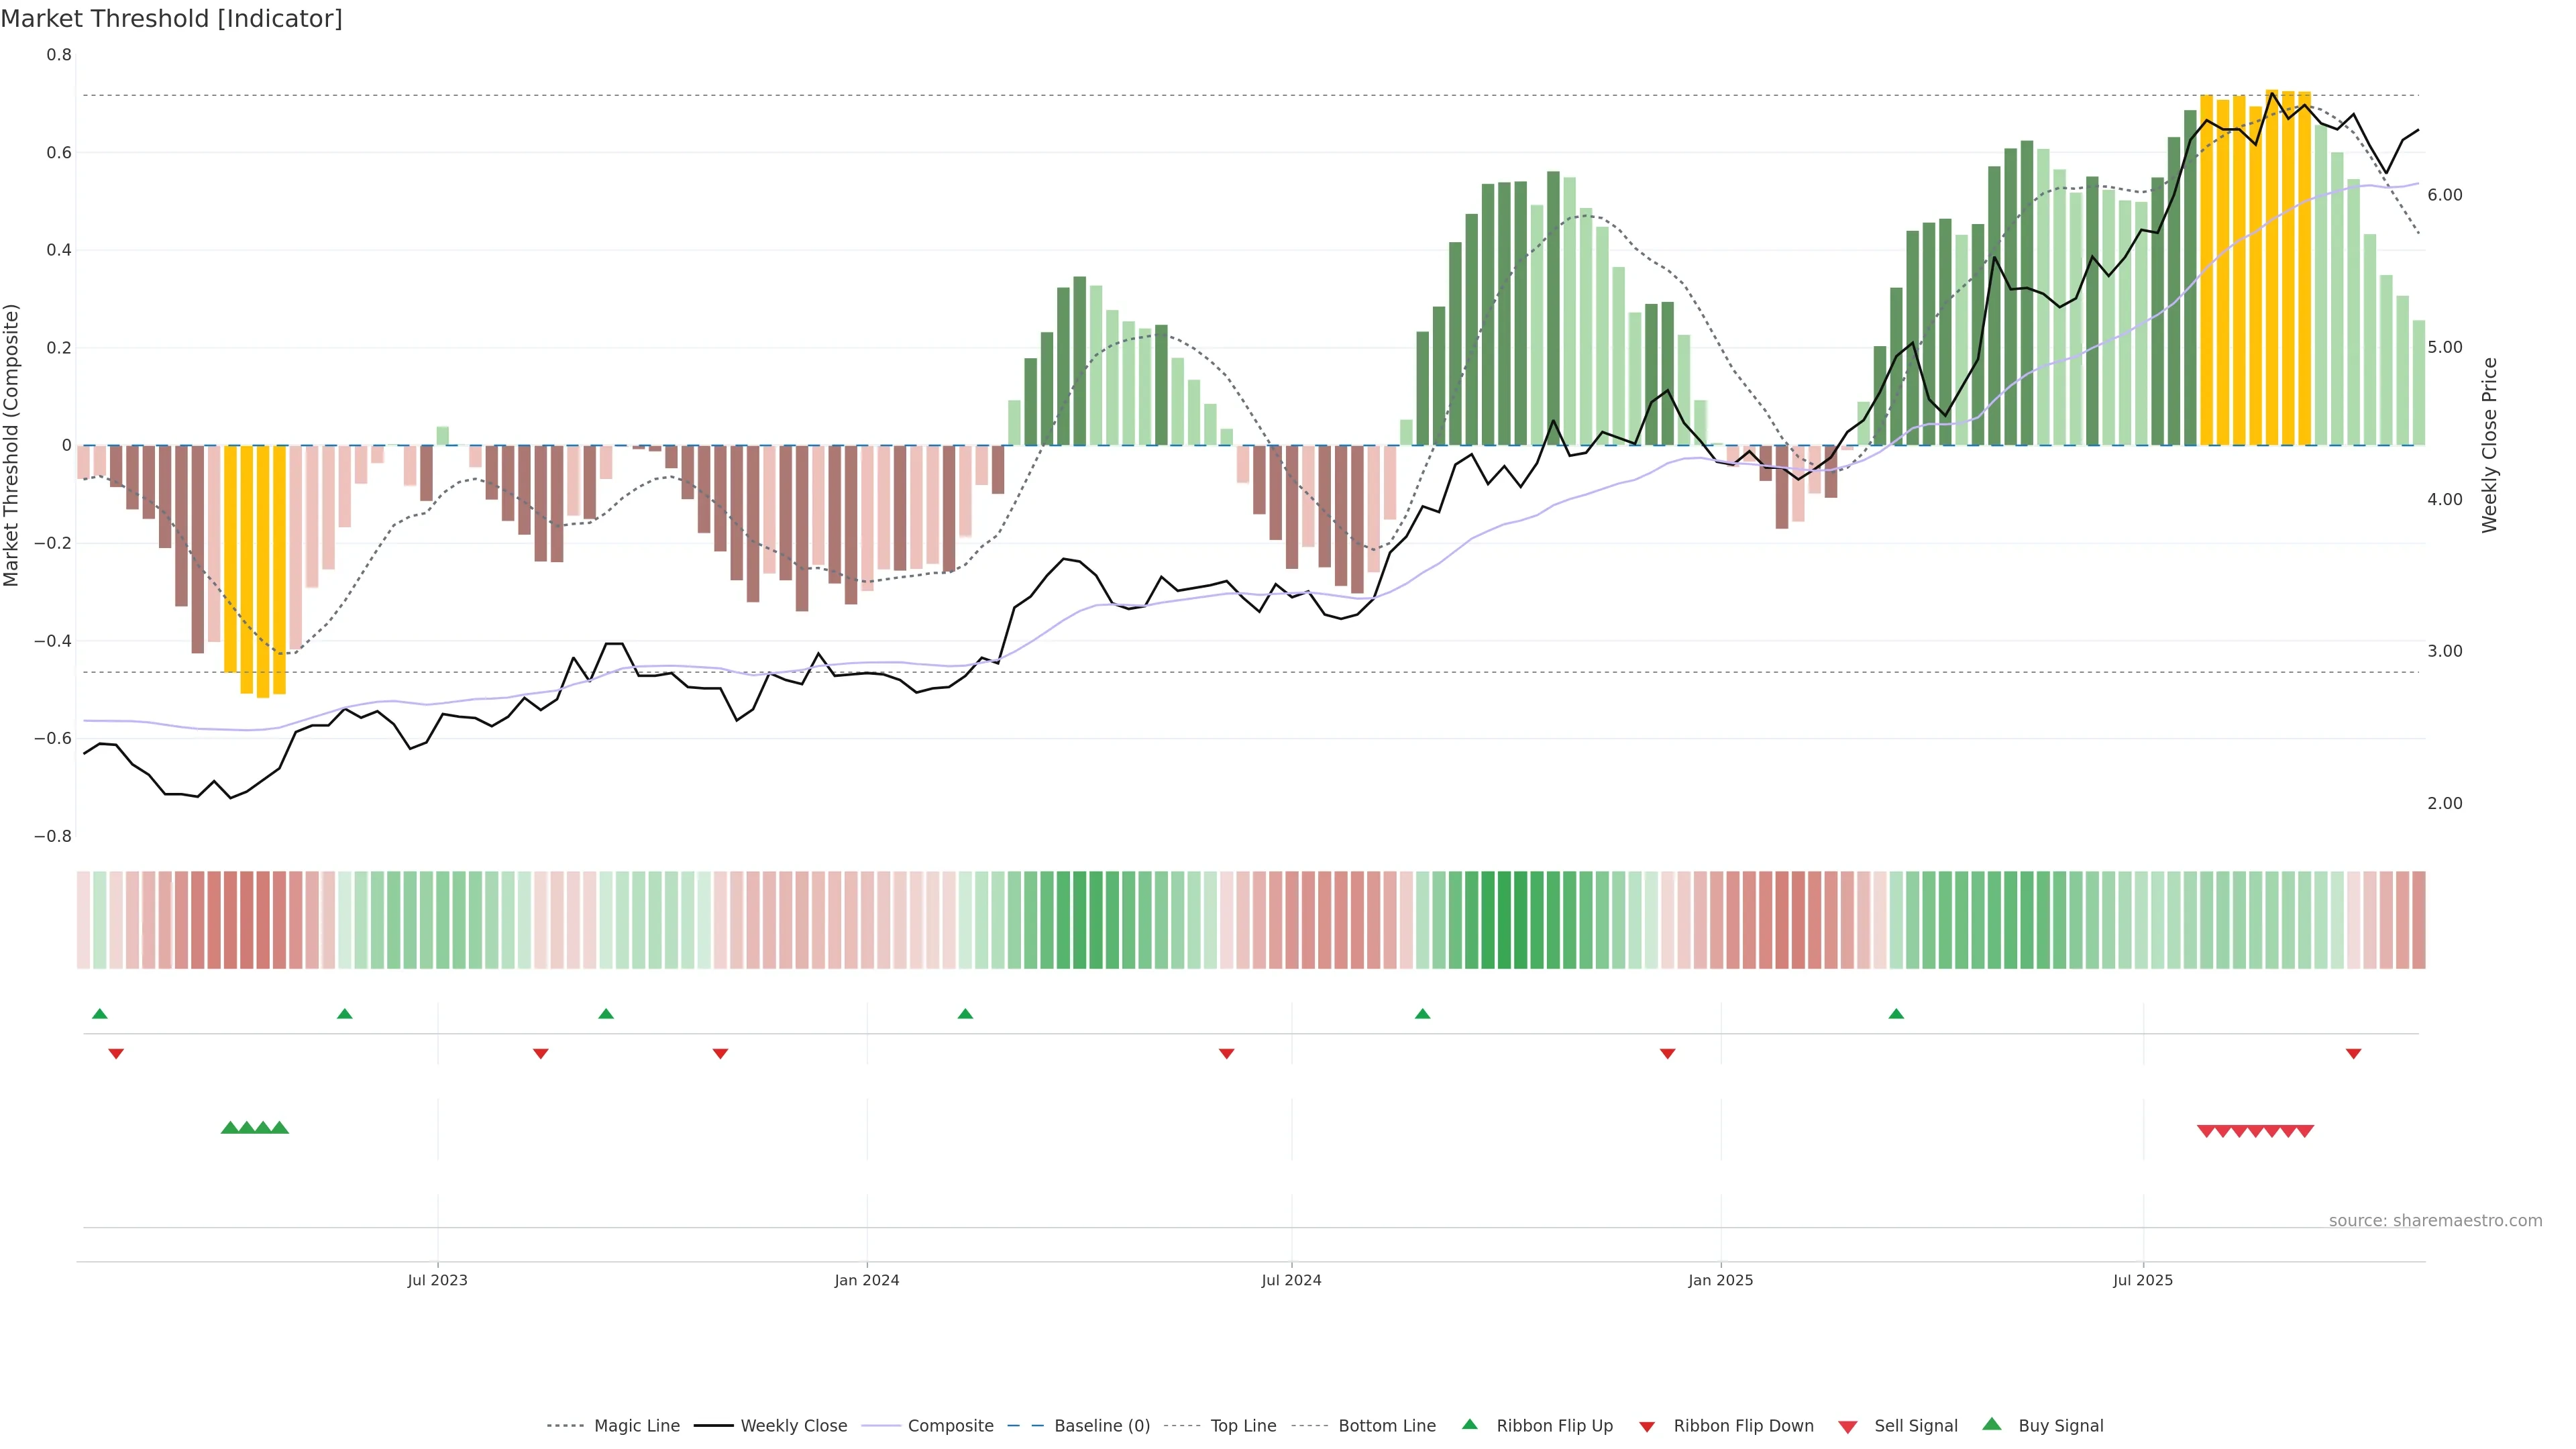Open source: sharemaestro.com text
Screen dimensions: 2576x1449
2435,1220
